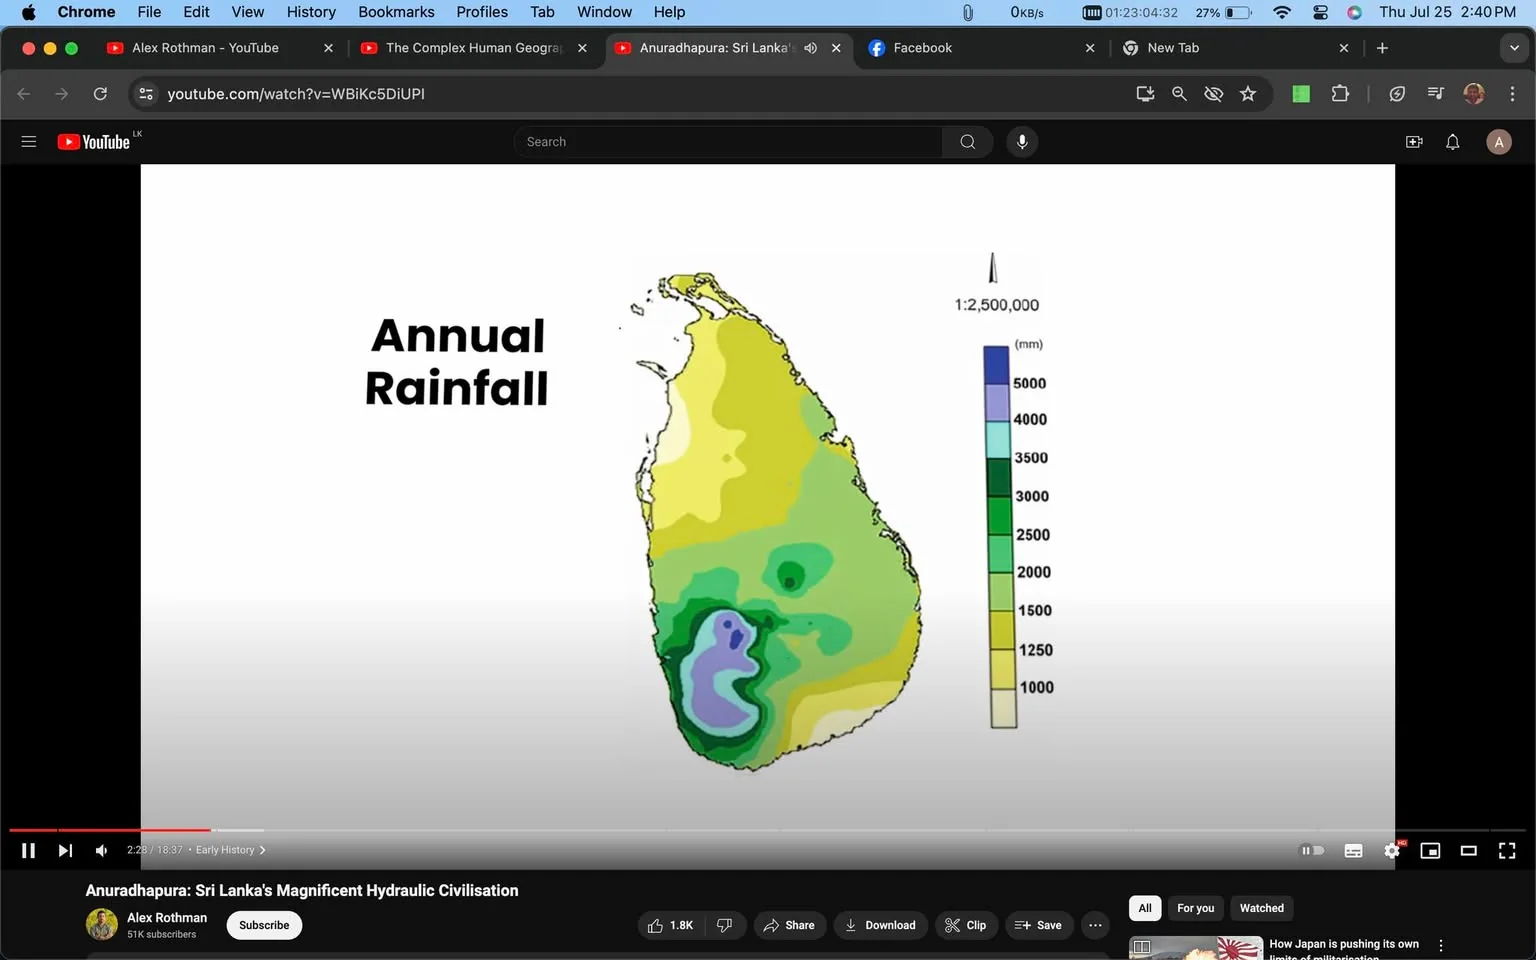Seek on the video progress bar

767,830
